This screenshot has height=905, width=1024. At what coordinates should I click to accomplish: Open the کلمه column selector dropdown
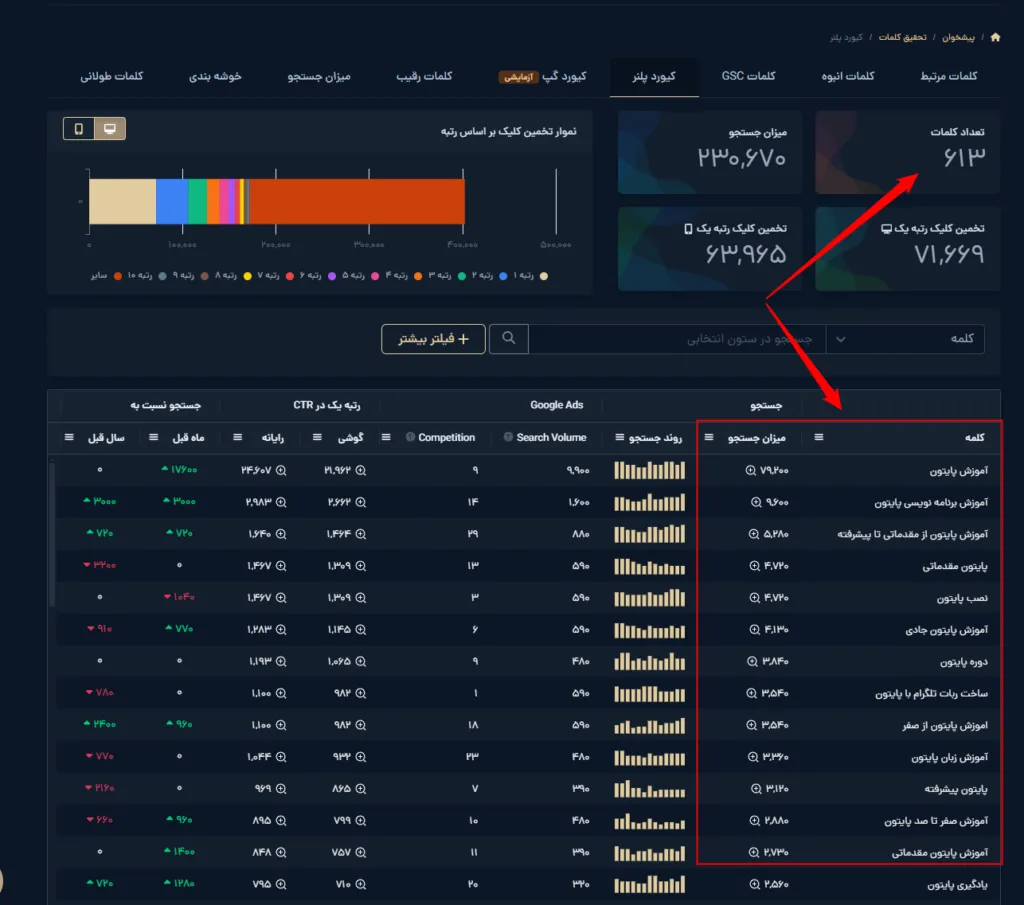point(904,339)
